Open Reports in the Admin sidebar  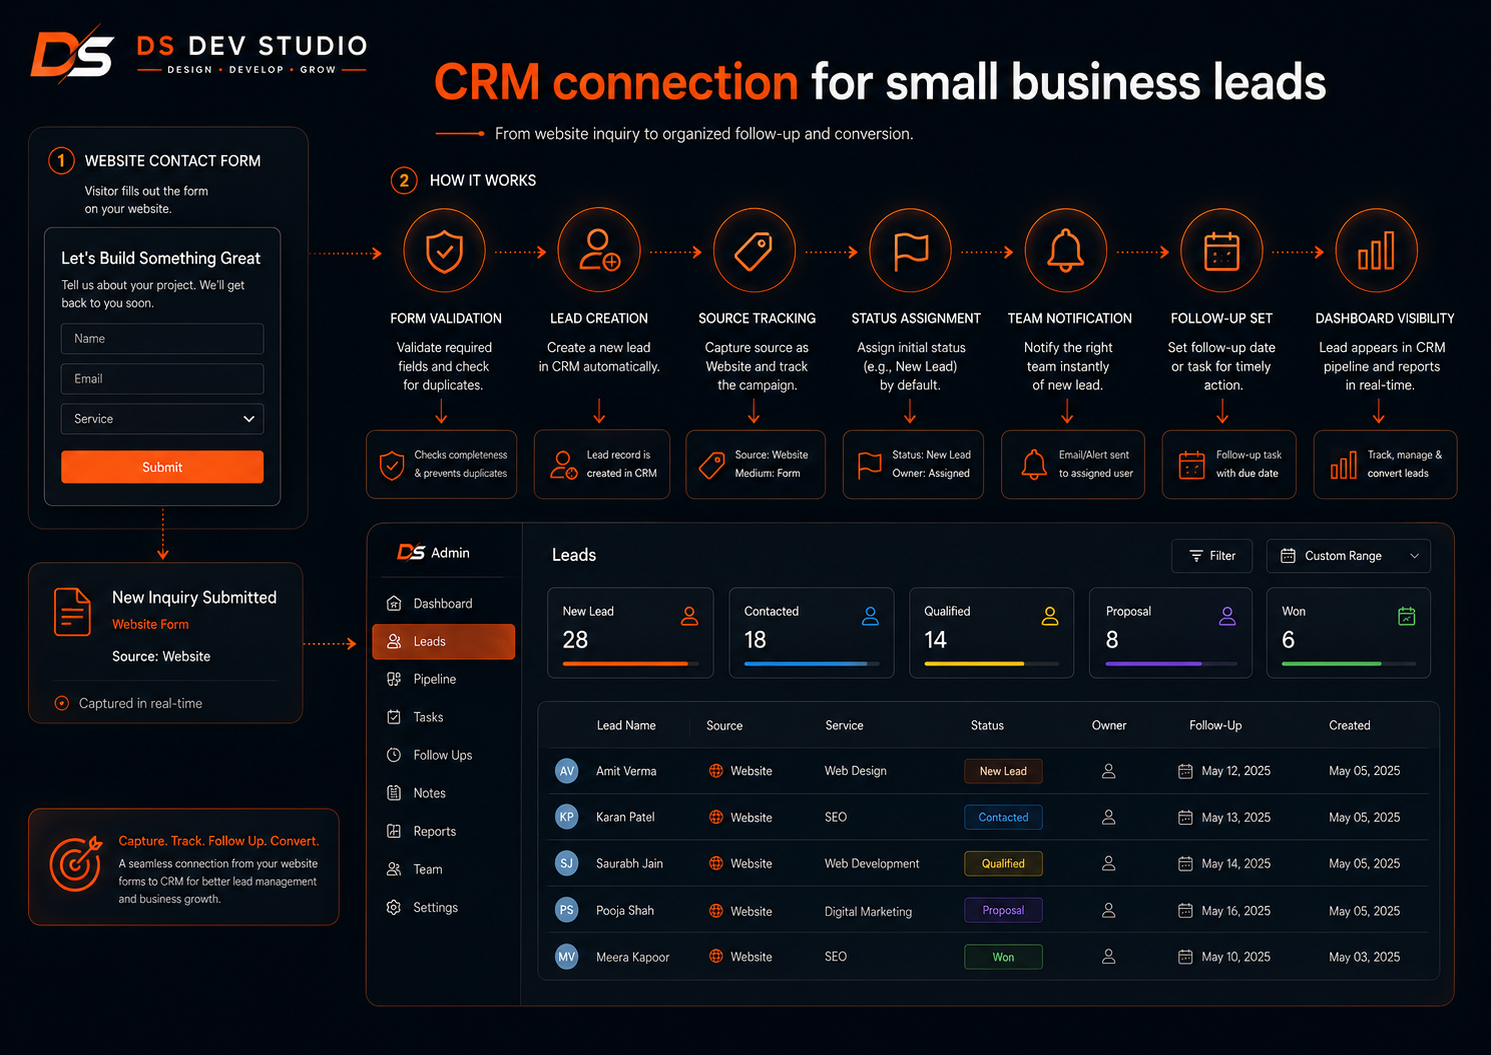coord(443,832)
